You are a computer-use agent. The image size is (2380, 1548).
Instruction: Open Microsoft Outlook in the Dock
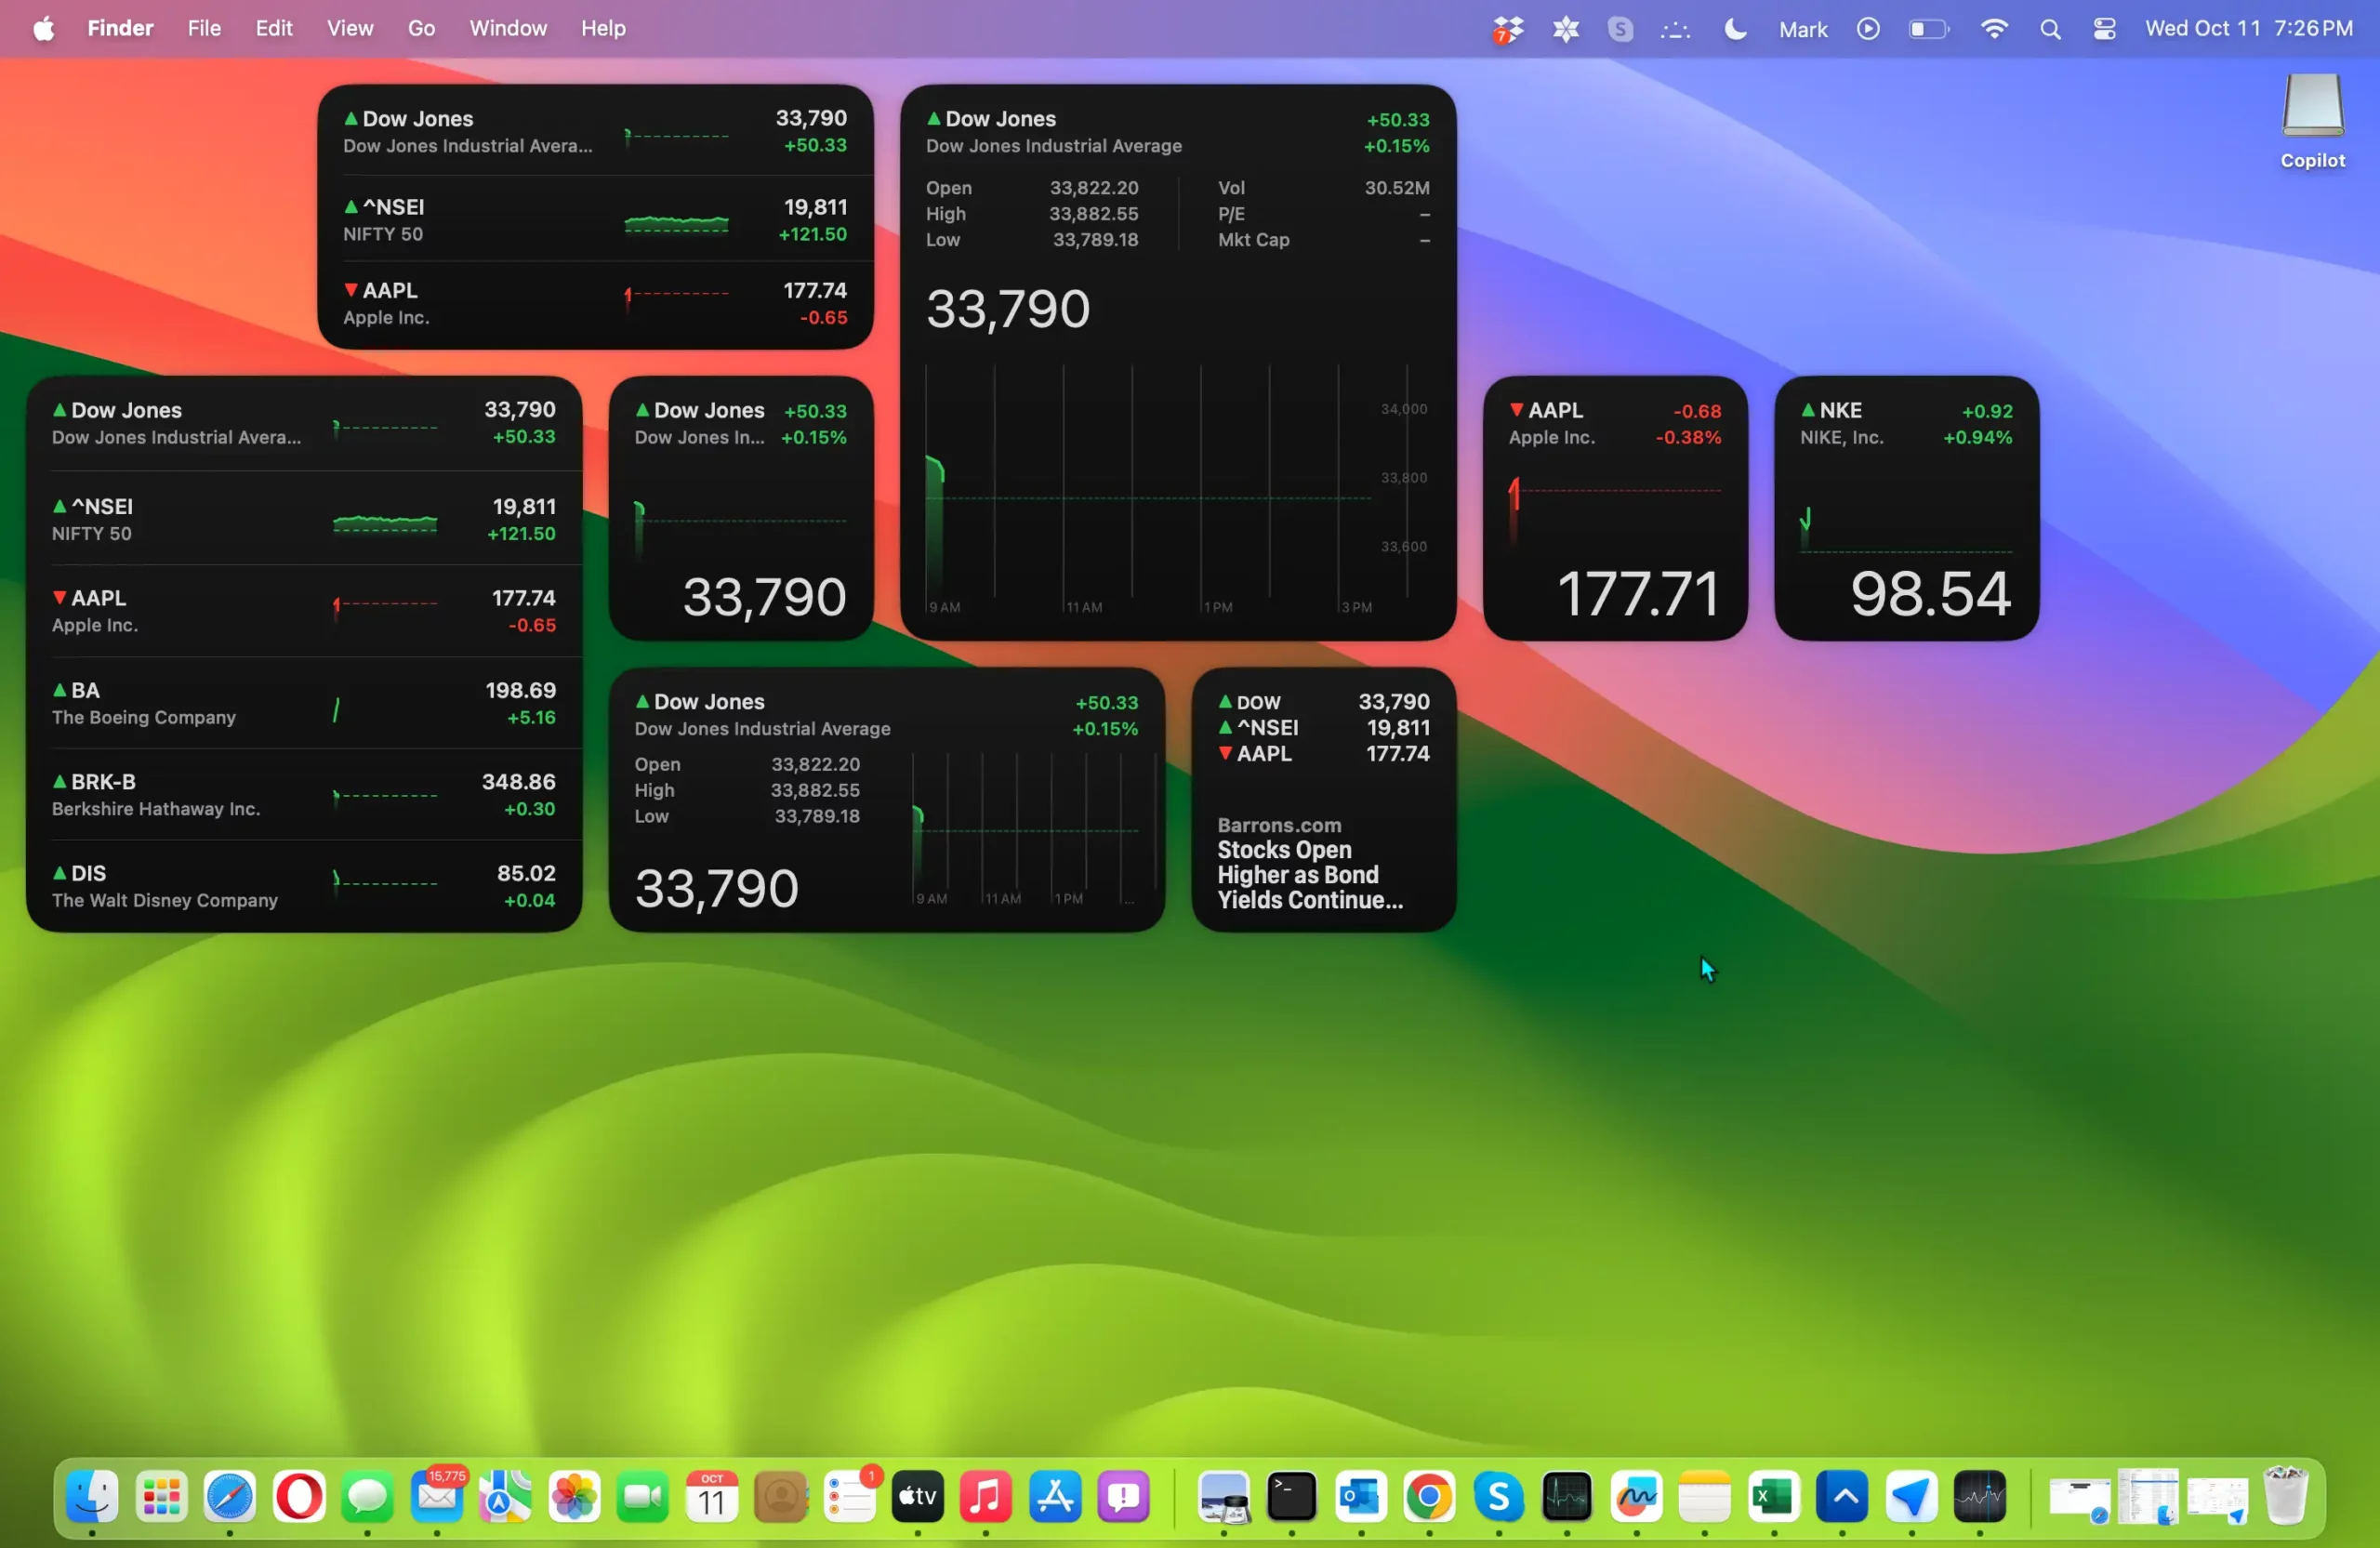(x=1361, y=1496)
